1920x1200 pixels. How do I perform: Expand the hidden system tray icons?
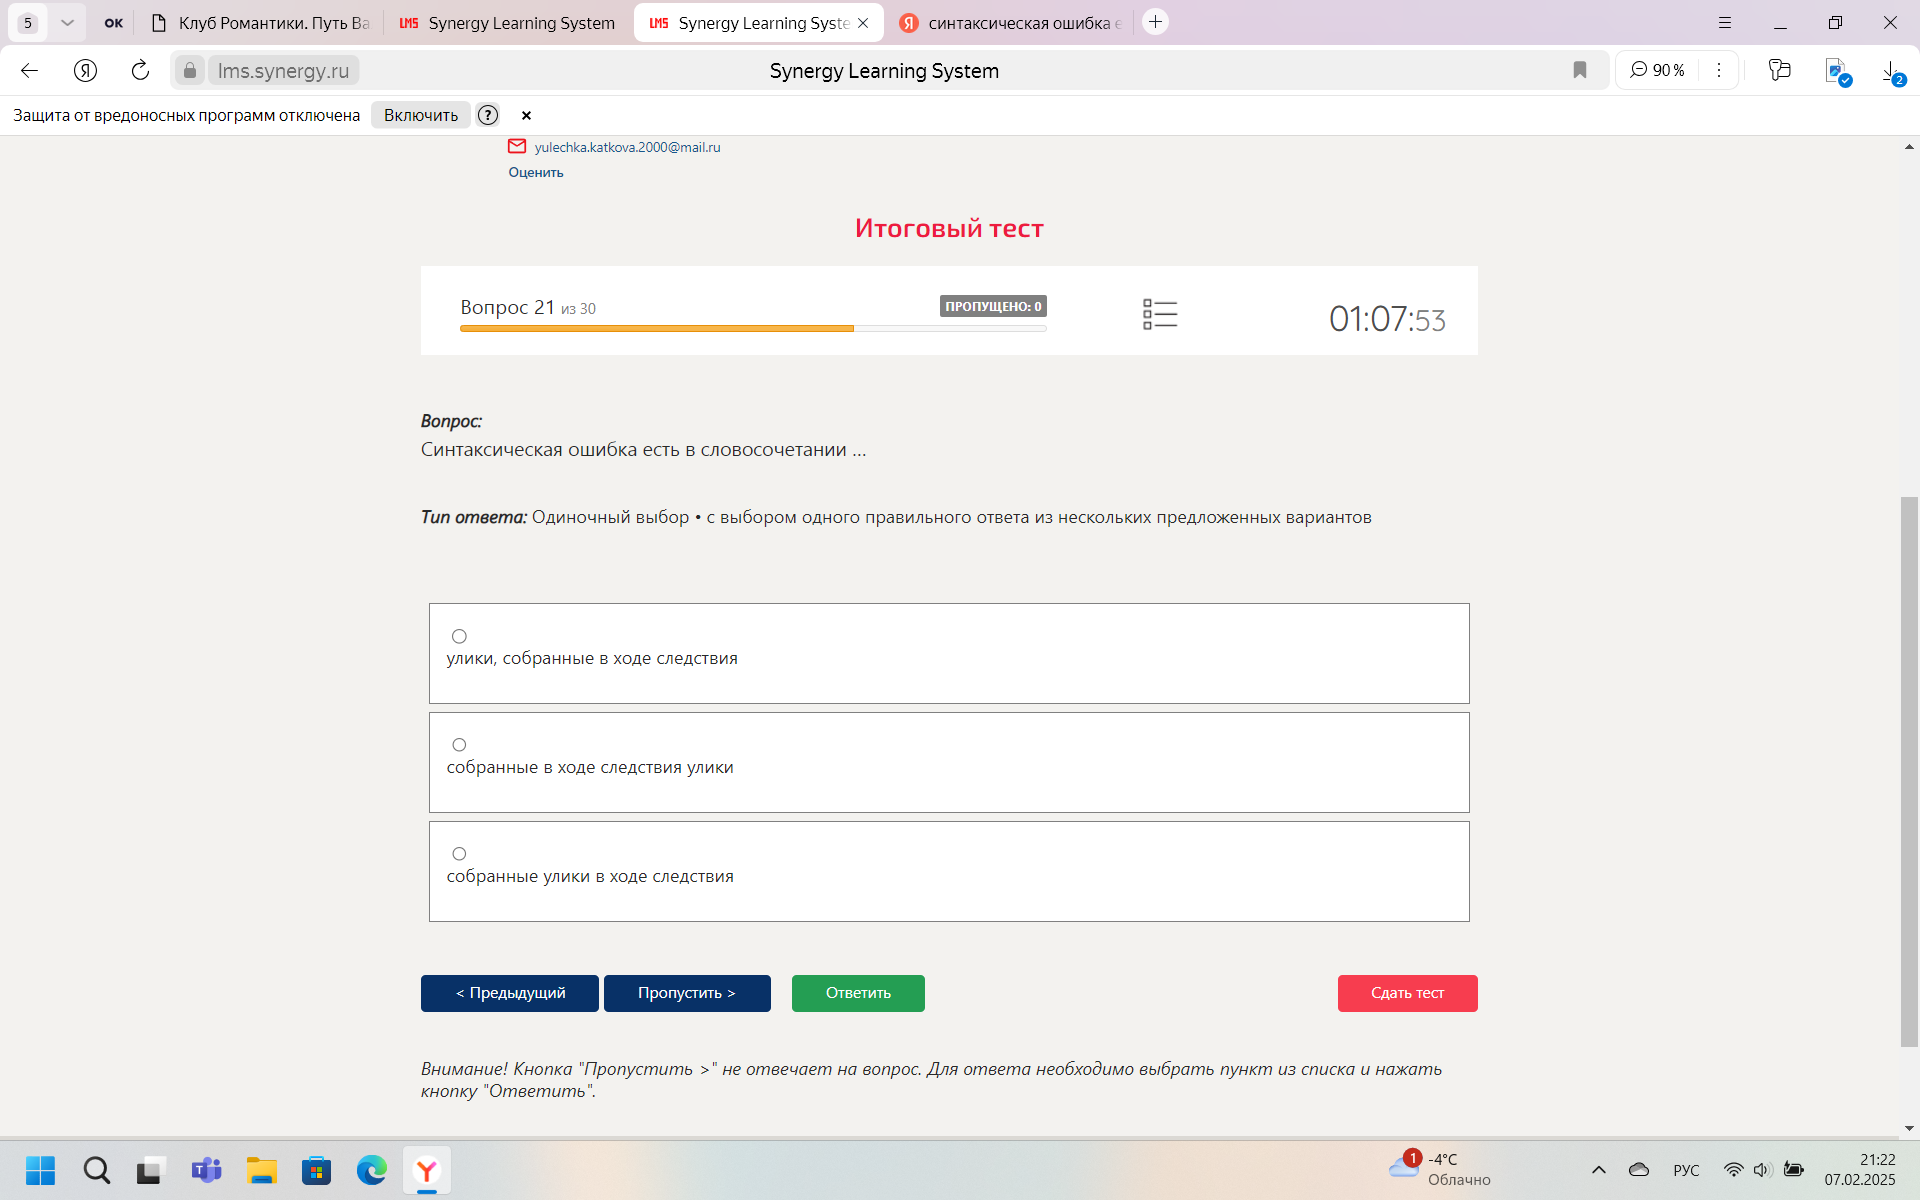coord(1598,1170)
